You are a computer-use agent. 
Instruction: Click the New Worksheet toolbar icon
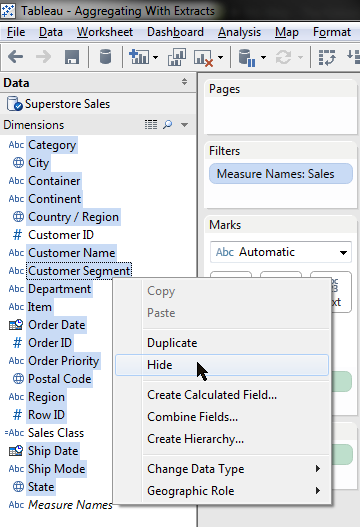pos(139,57)
